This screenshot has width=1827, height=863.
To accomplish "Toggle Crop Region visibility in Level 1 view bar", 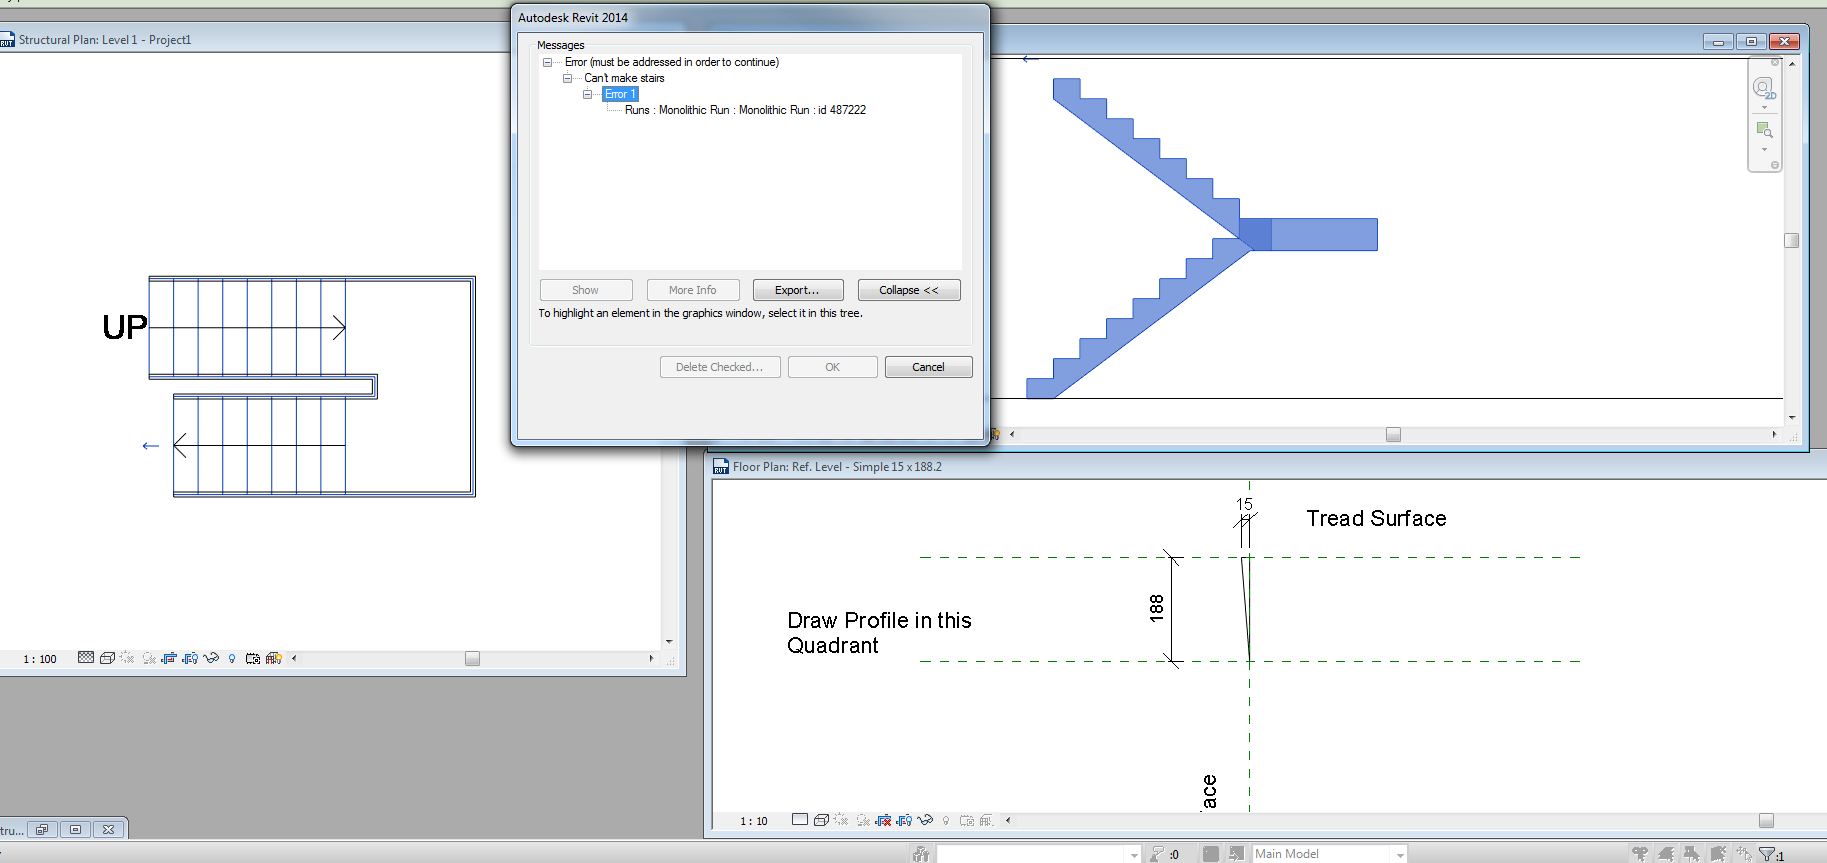I will pyautogui.click(x=190, y=658).
